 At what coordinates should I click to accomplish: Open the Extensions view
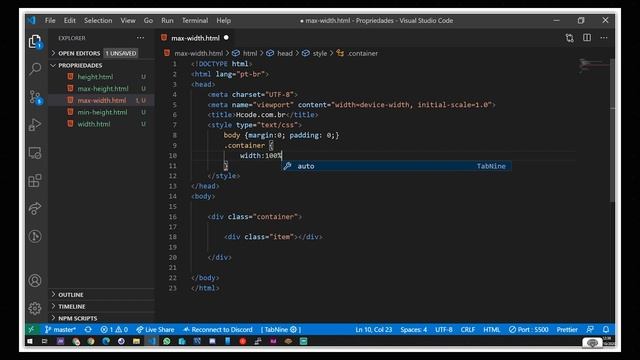(x=35, y=180)
